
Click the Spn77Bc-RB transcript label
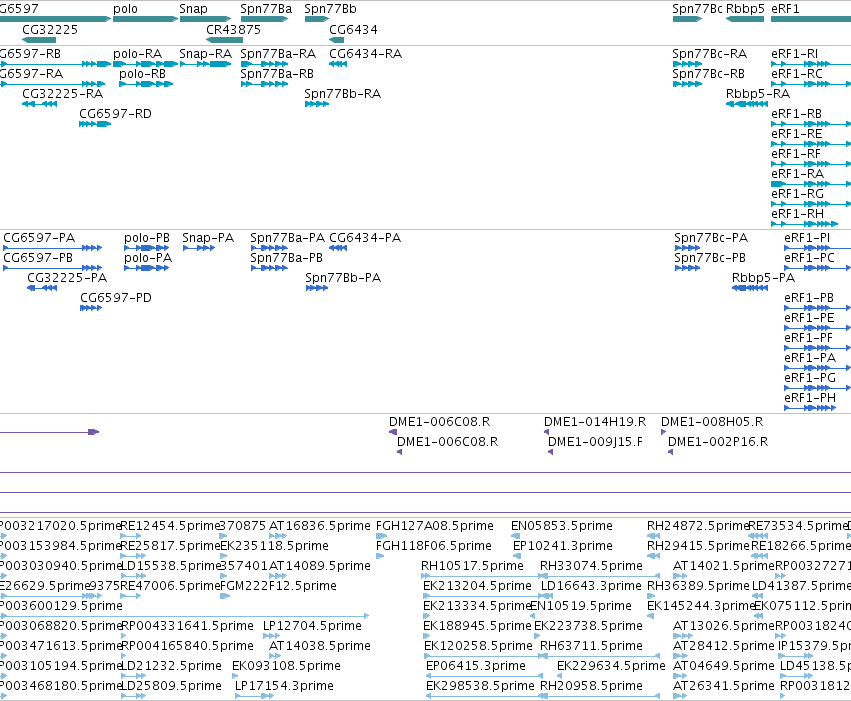click(708, 74)
